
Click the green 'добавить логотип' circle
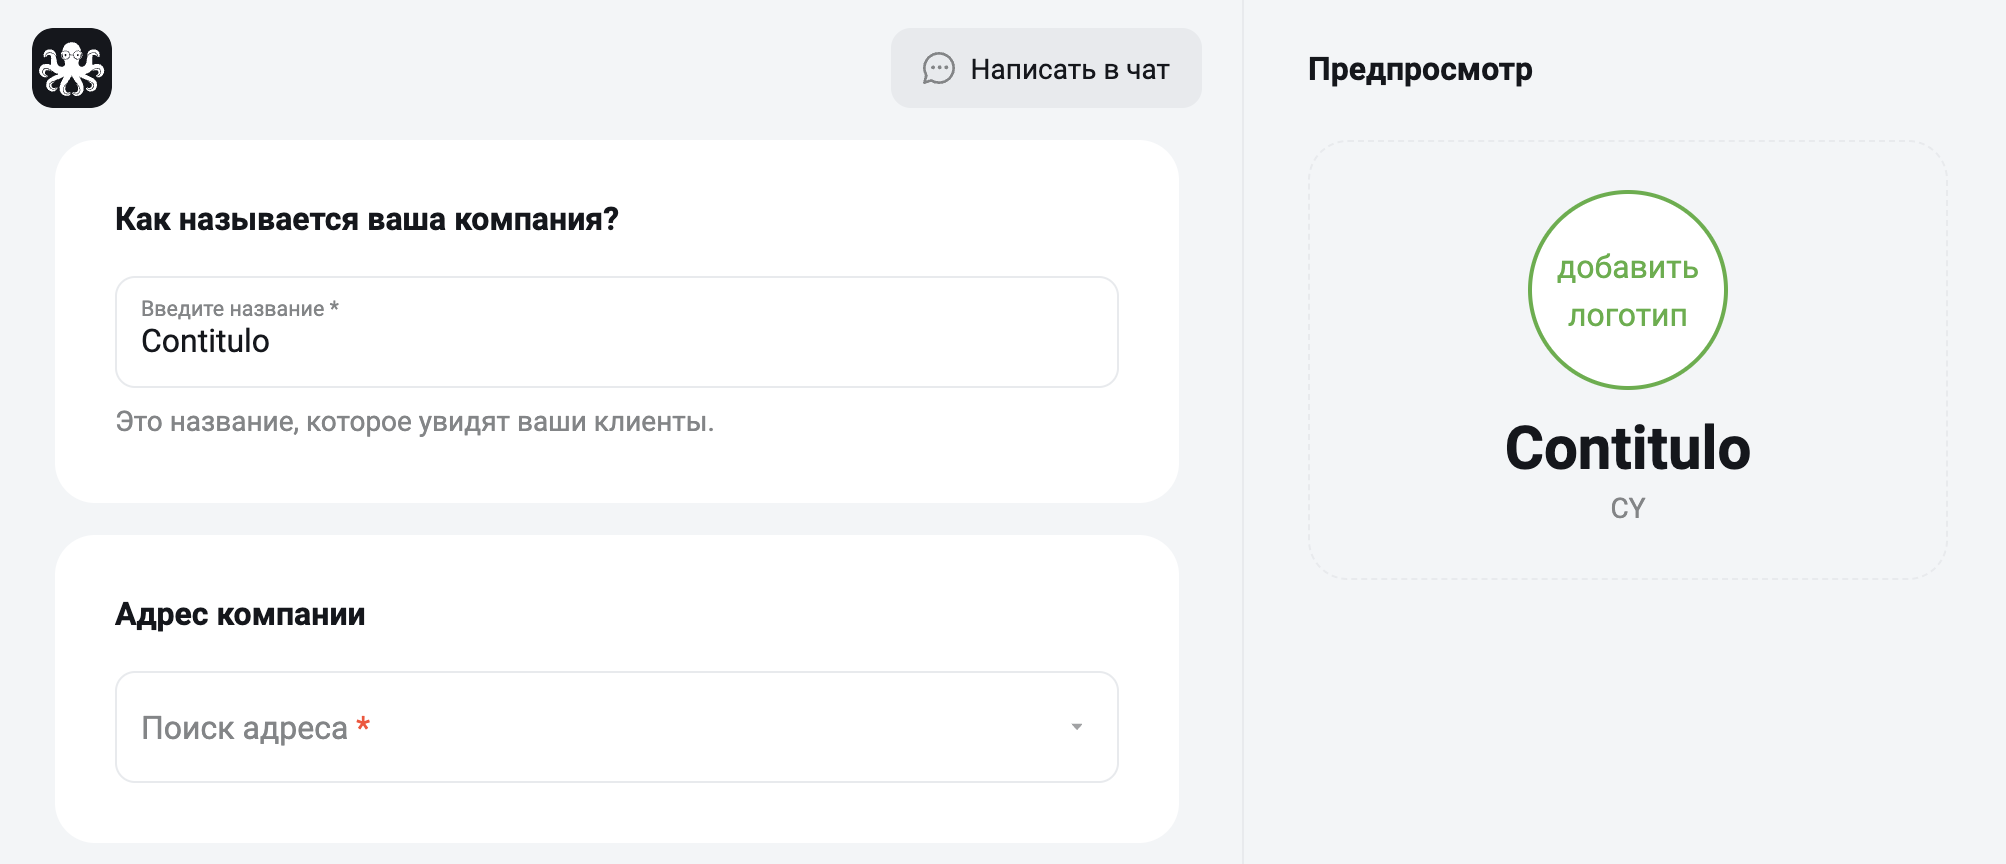point(1628,290)
